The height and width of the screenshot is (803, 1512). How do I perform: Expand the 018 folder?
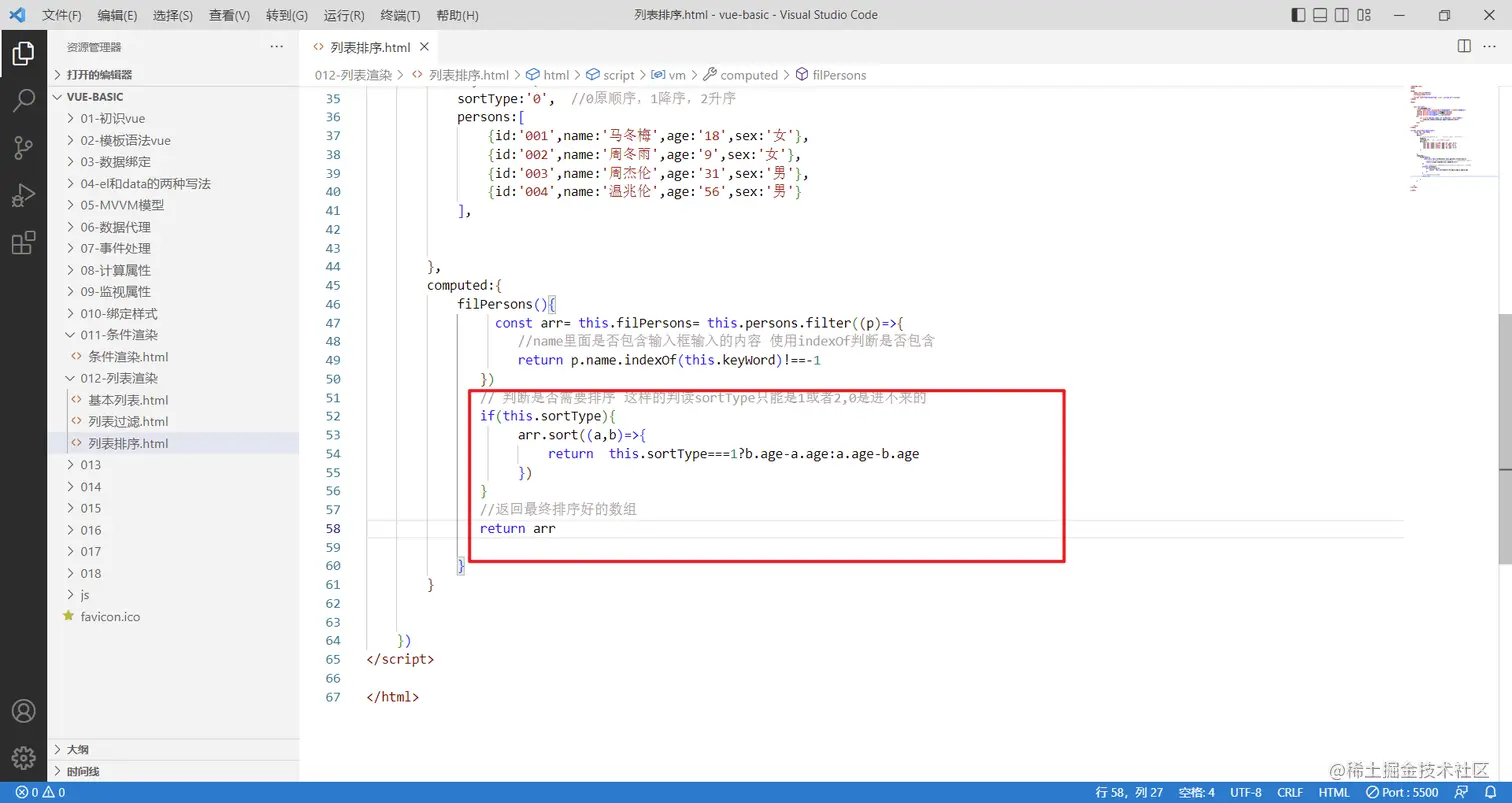(173, 573)
